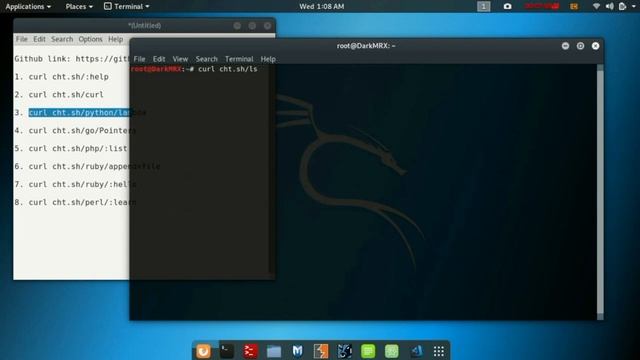Open the terminal window's Edit menu
640x360 pixels.
pyautogui.click(x=159, y=59)
